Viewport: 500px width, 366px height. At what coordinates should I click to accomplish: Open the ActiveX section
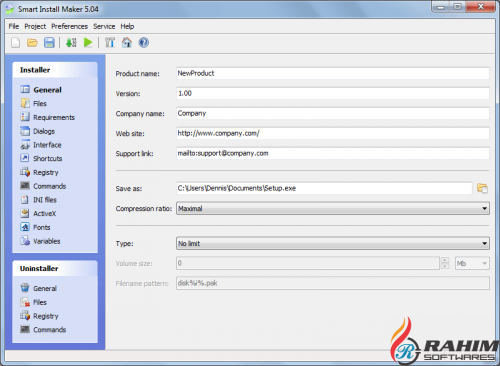click(38, 214)
